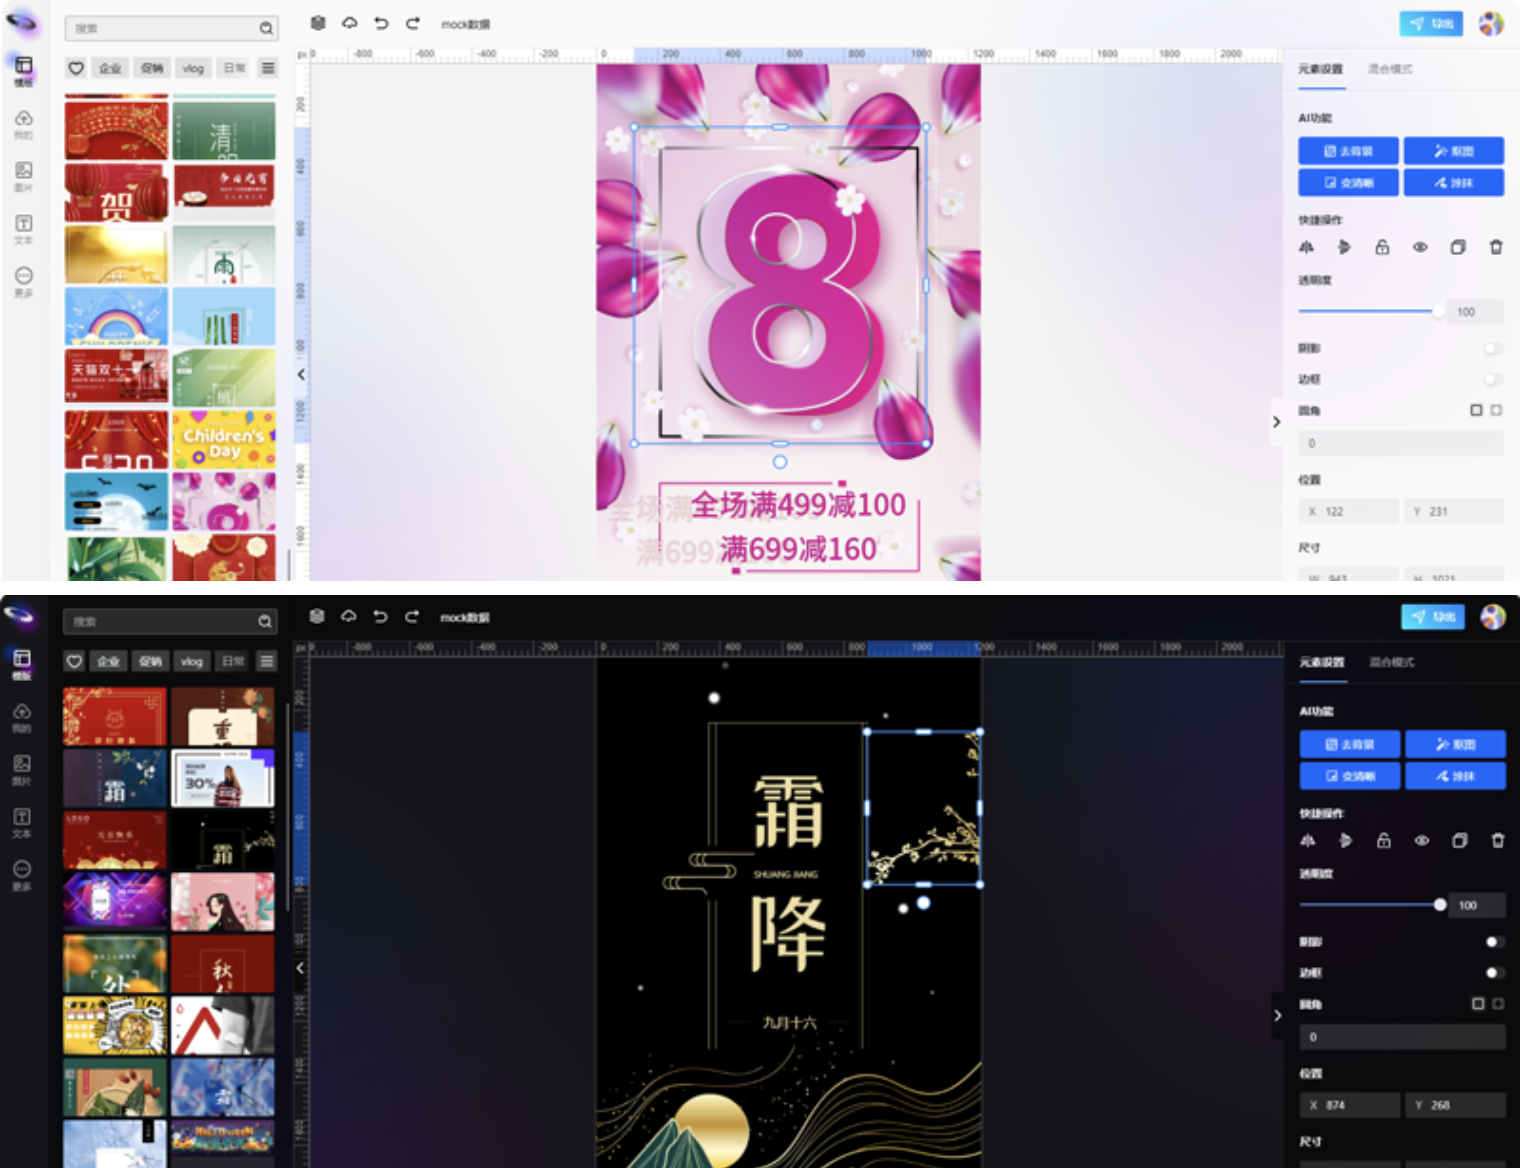Delete the selected element with trash icon
This screenshot has width=1520, height=1168.
click(x=1496, y=246)
